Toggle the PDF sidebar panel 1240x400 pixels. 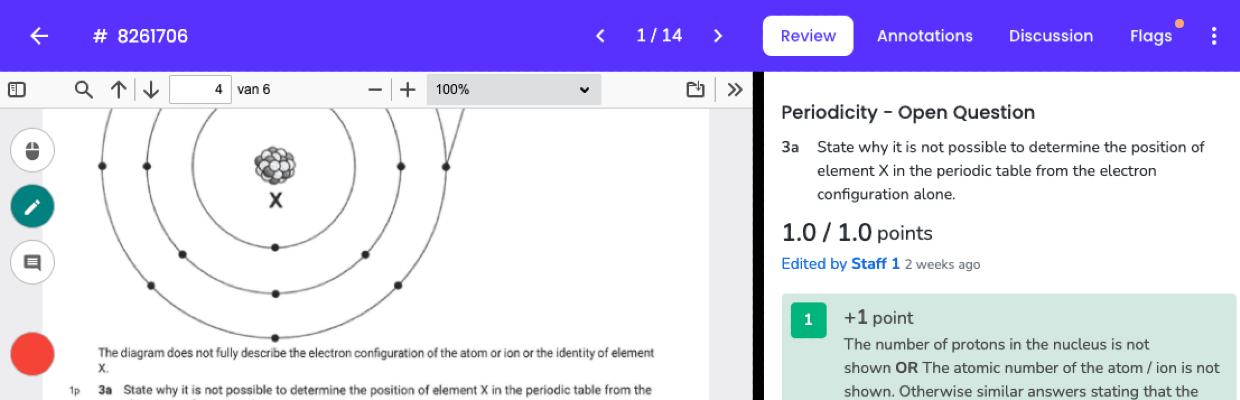pyautogui.click(x=16, y=90)
